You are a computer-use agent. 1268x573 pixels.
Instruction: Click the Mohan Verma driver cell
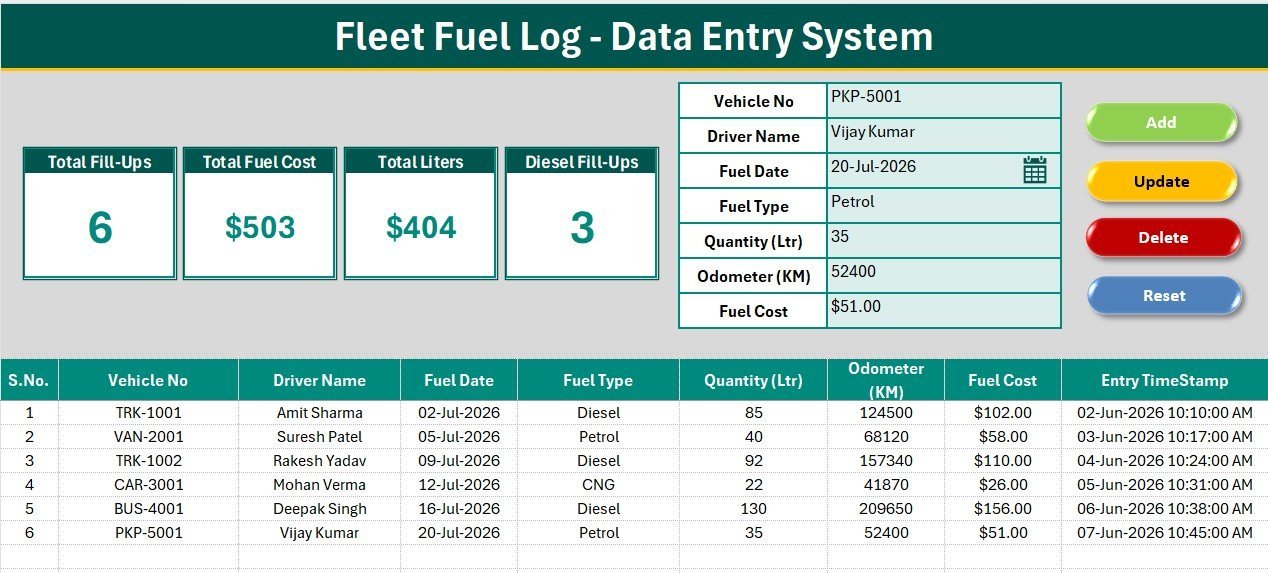point(319,484)
